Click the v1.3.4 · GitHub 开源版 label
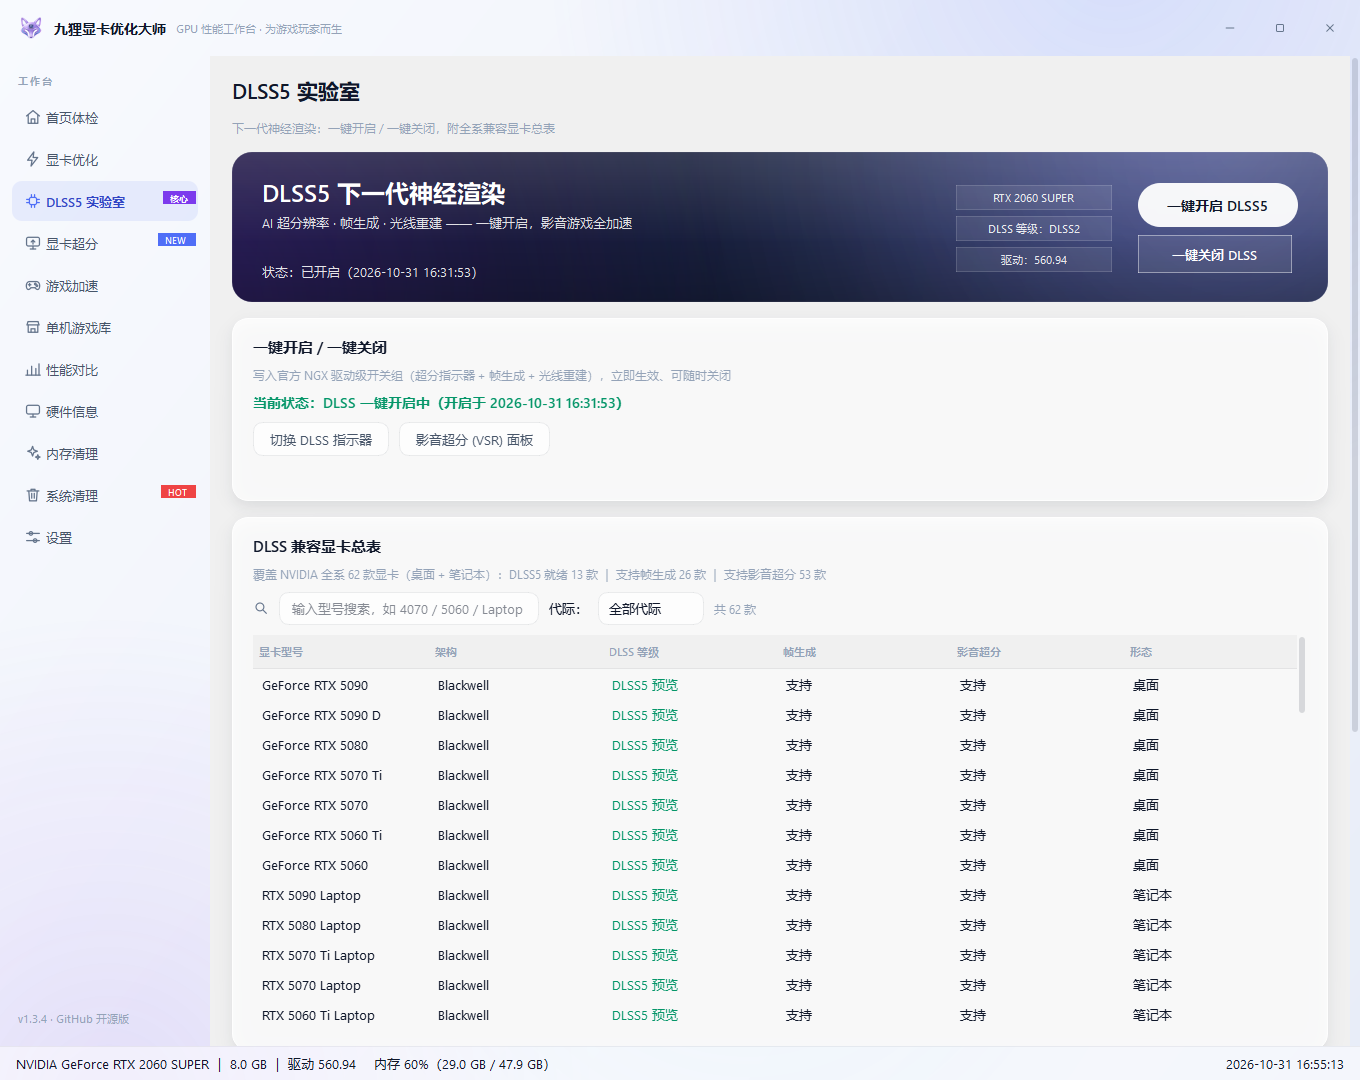Viewport: 1360px width, 1080px height. pos(74,1019)
